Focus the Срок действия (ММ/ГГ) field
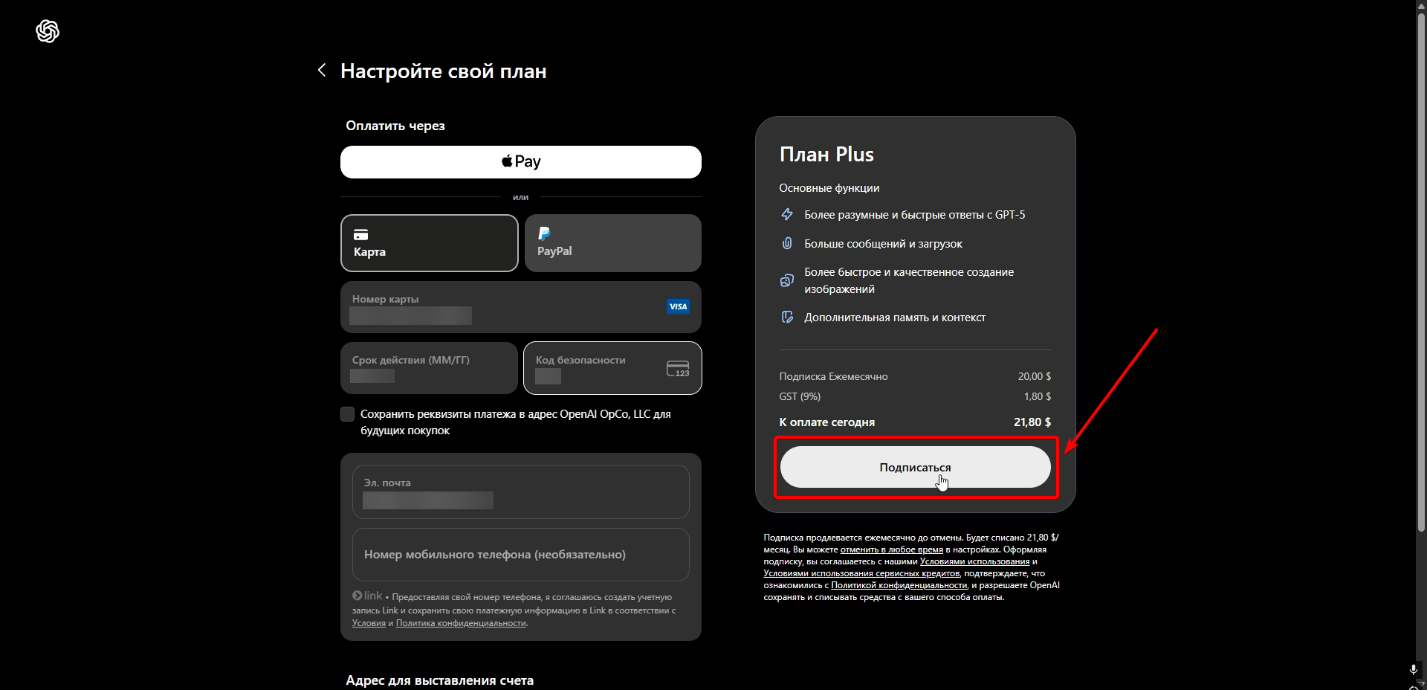 (429, 368)
